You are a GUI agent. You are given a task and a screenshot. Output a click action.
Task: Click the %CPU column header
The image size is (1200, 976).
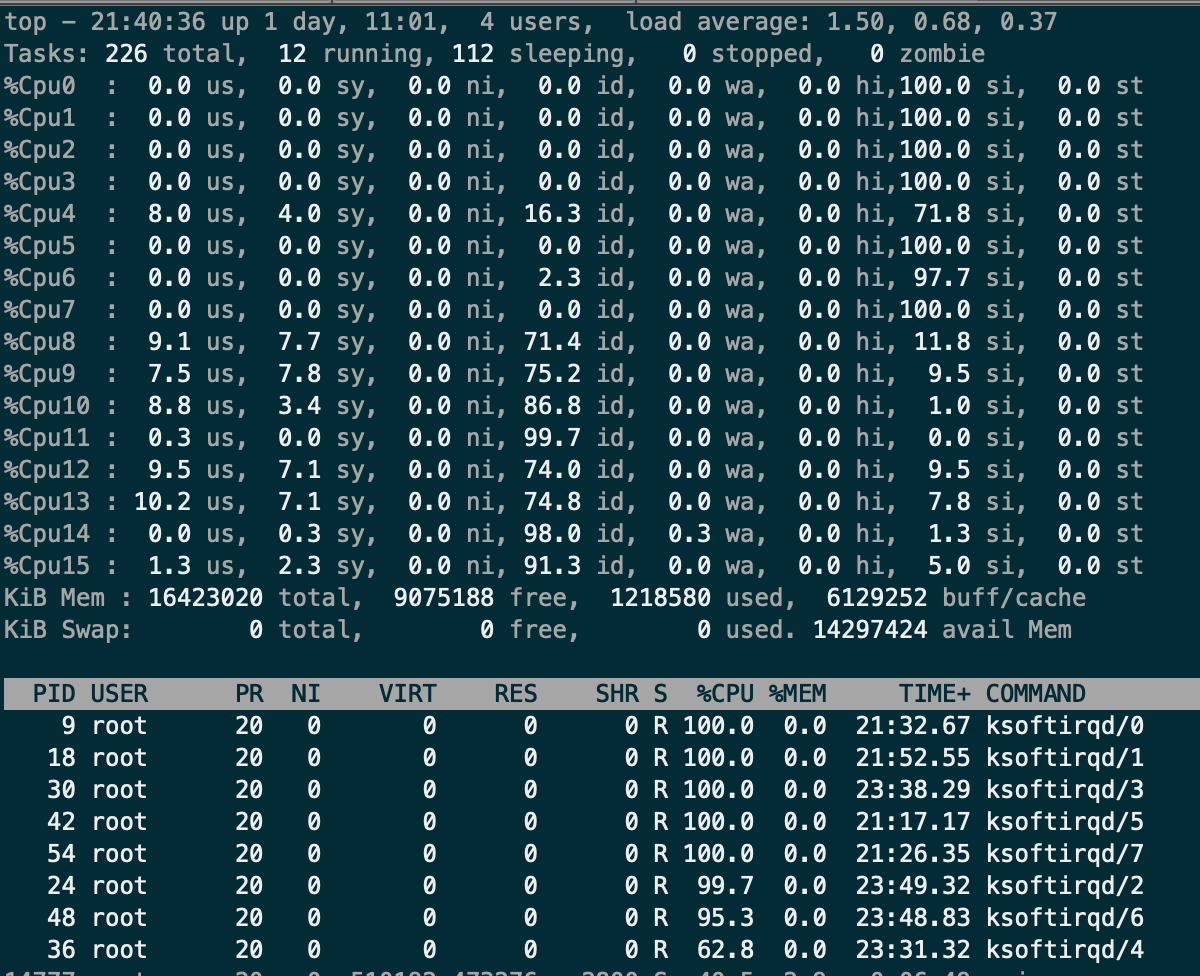(x=726, y=694)
